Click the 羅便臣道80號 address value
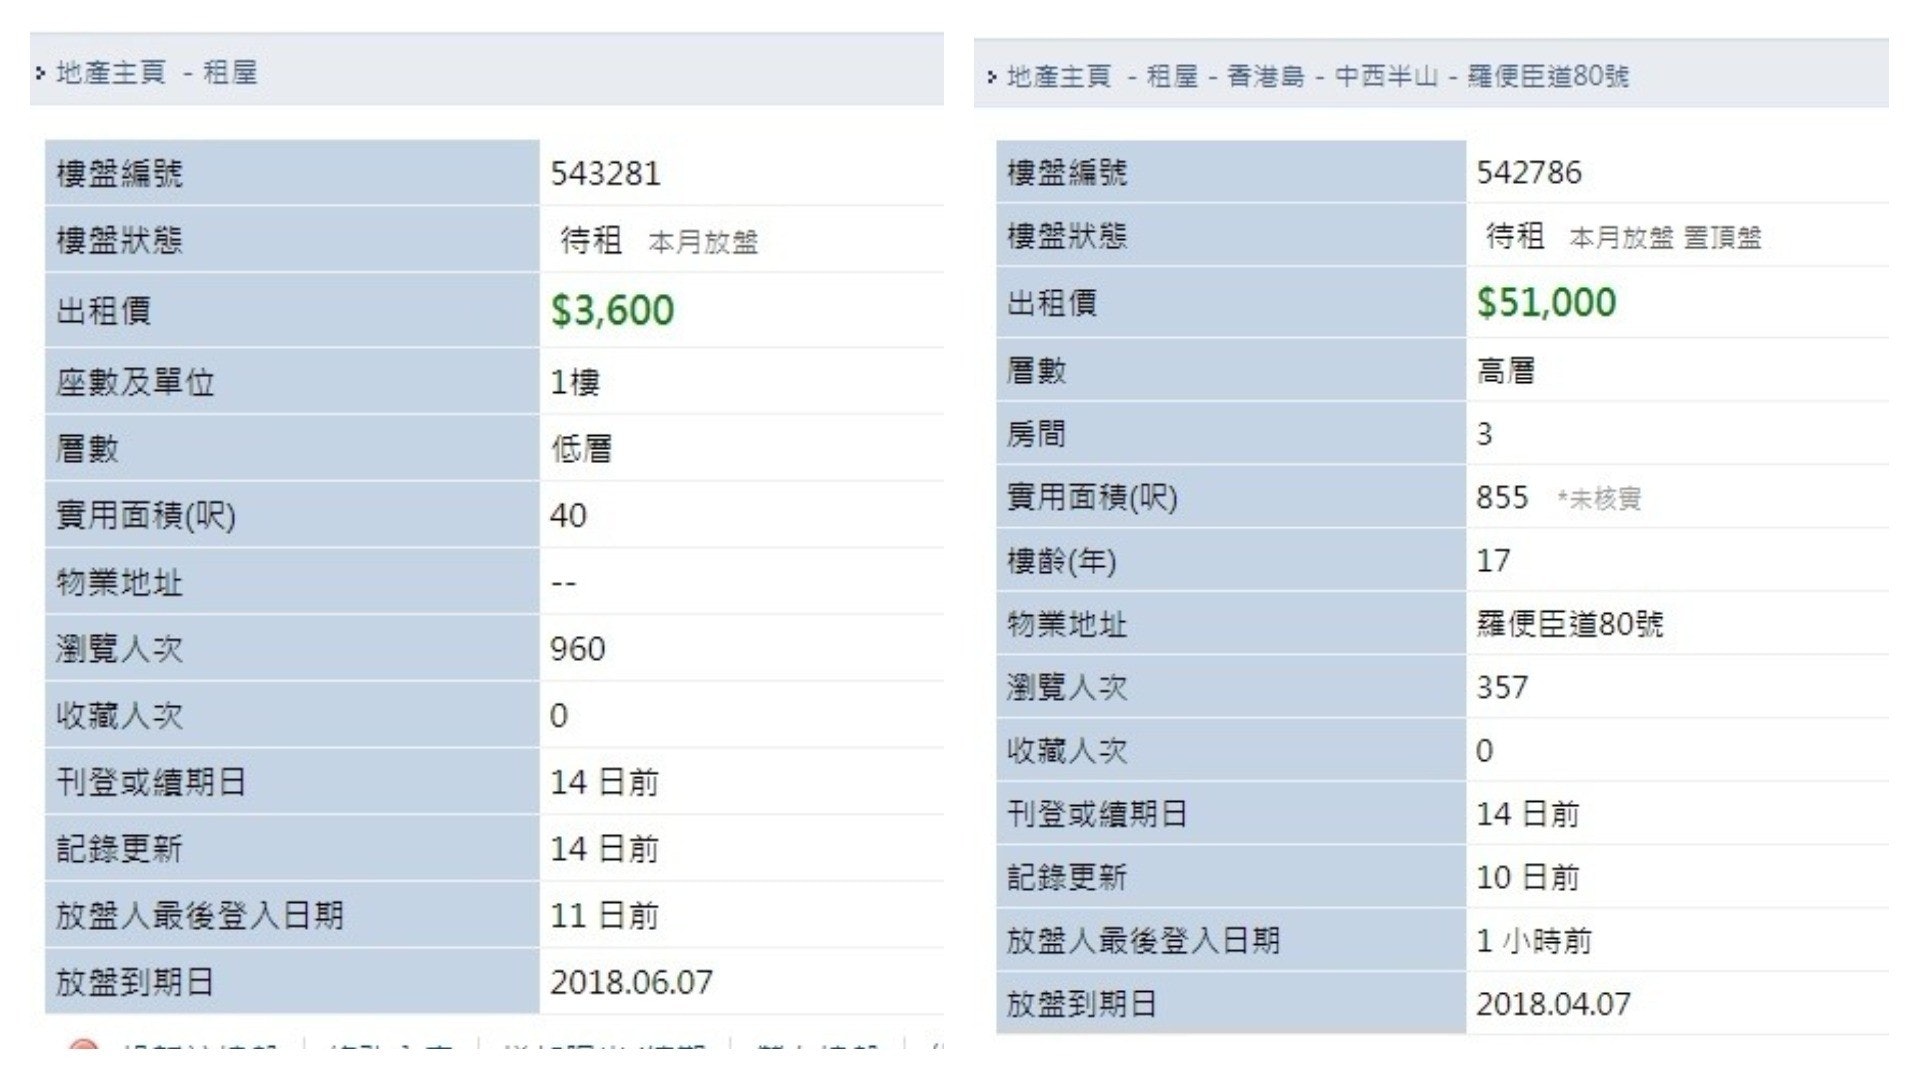Viewport: 1920px width, 1080px height. (x=1570, y=624)
